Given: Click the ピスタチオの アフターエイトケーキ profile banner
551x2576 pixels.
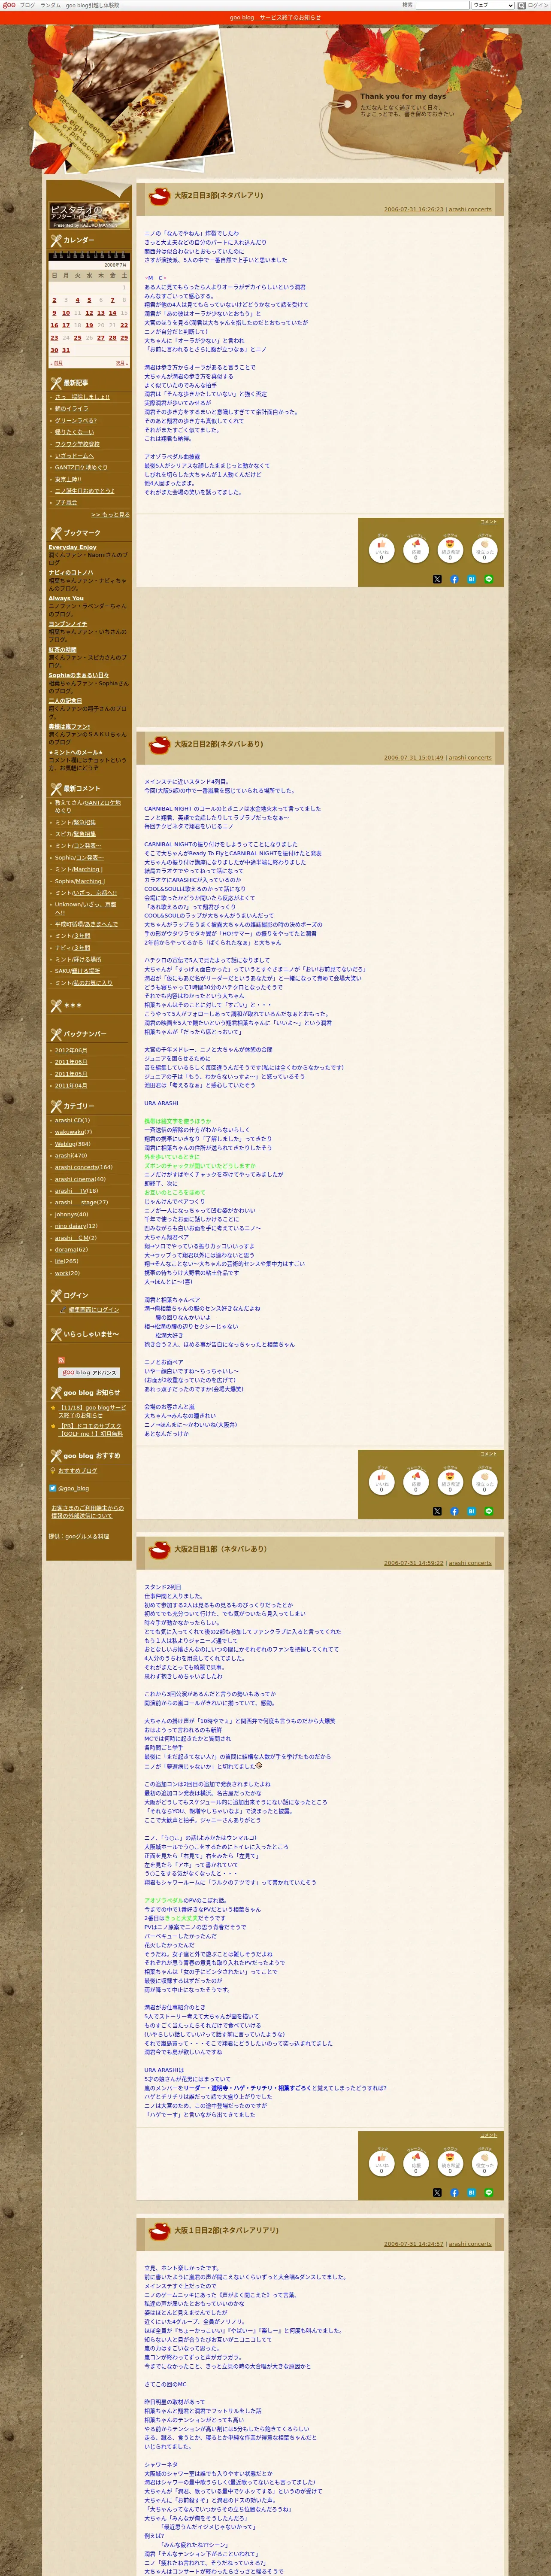Looking at the screenshot, I should pyautogui.click(x=89, y=215).
